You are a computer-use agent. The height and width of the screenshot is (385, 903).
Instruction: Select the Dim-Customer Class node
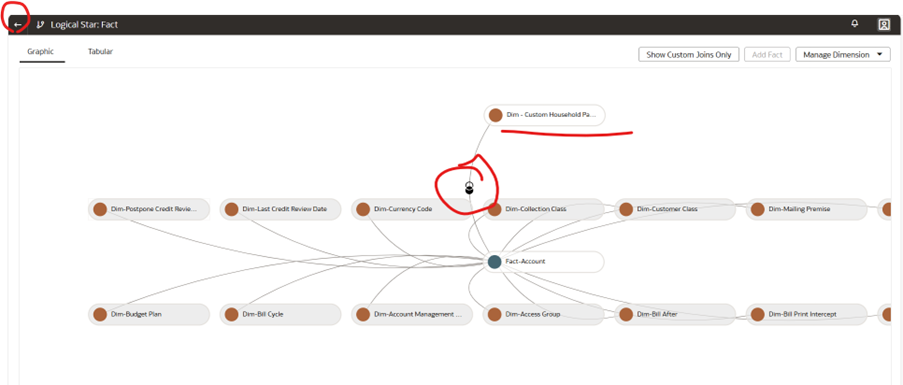[x=676, y=209]
